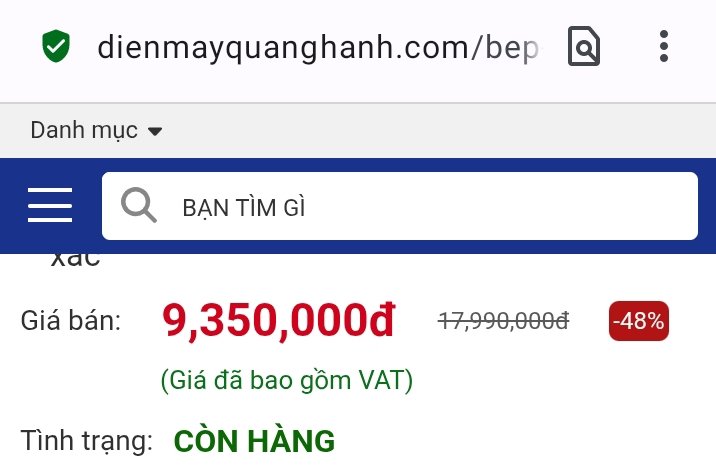Screen dimensions: 716x470
Task: Click the caret arrow beside Danh mục
Action: [x=155, y=132]
